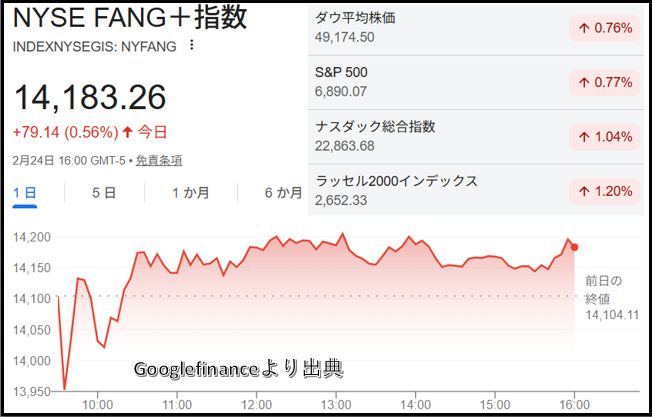Click the ラッセル2000インデックス row

pyautogui.click(x=476, y=189)
